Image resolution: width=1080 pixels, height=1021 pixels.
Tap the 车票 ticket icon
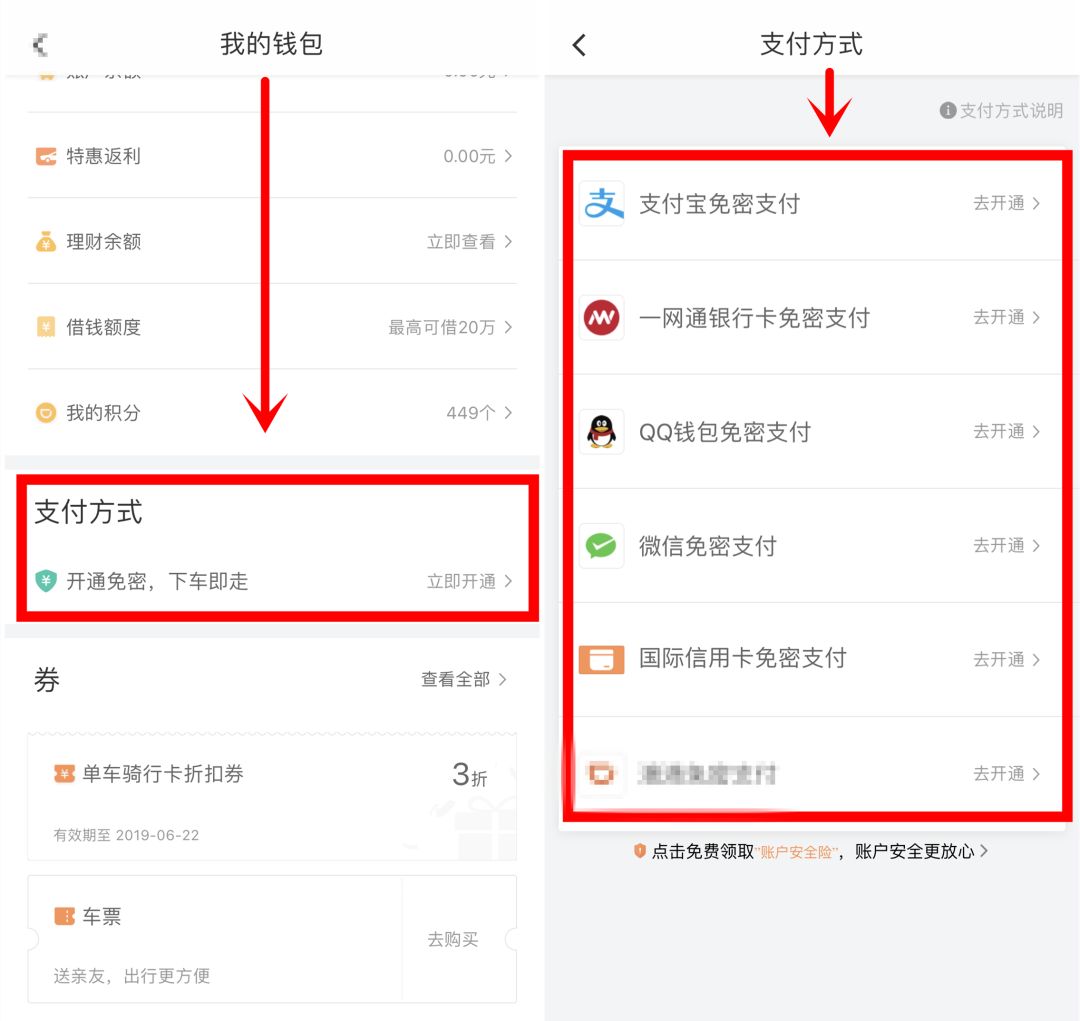tap(64, 916)
